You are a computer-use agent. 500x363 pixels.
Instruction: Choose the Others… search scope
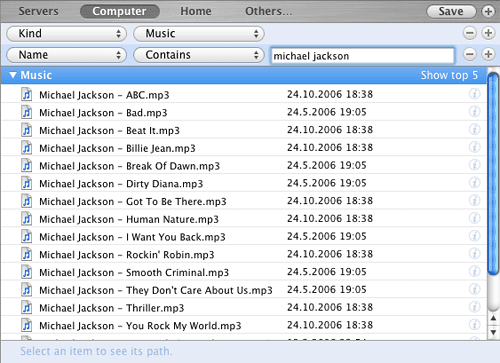269,11
